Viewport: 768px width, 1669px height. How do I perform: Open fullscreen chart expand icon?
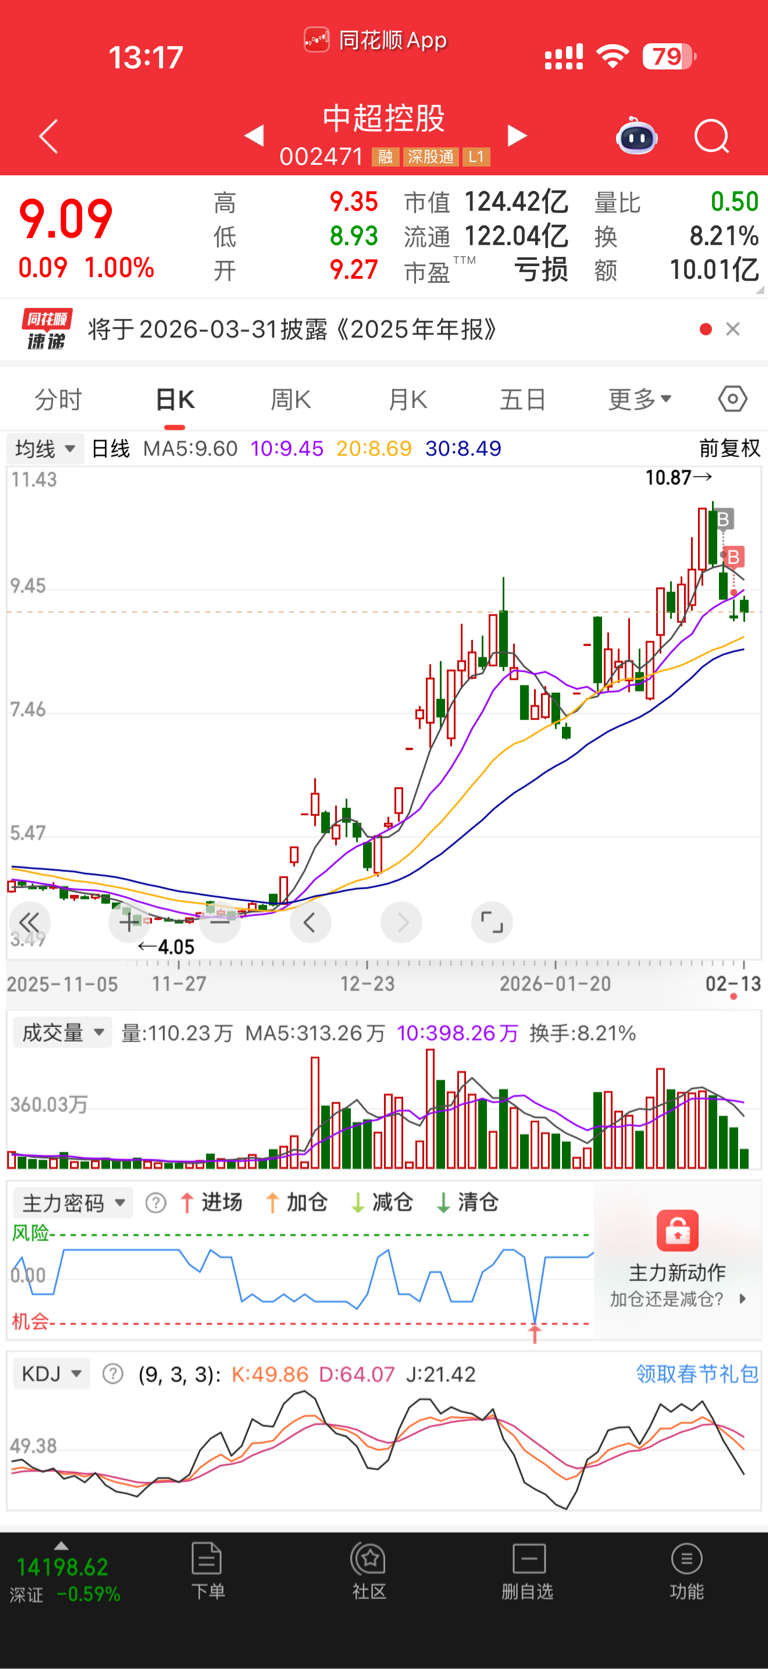pos(492,922)
